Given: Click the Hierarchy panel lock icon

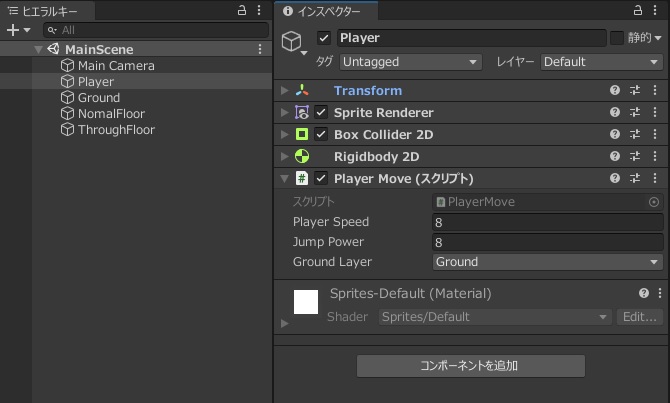Looking at the screenshot, I should pyautogui.click(x=242, y=10).
